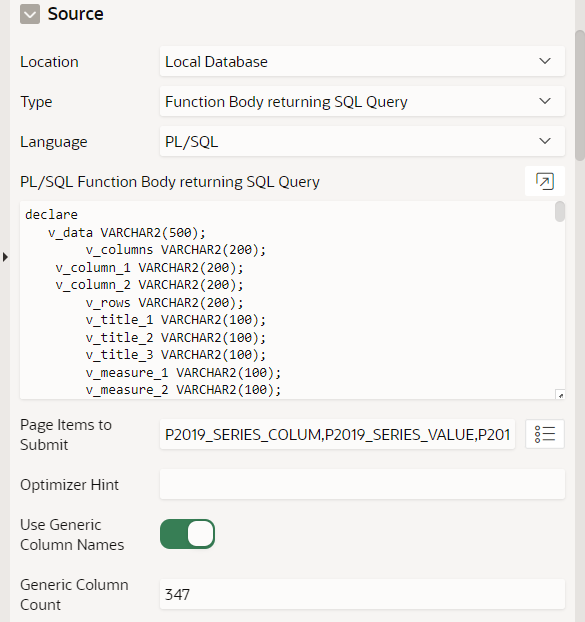Toggle Use Generic Column Names switch
Viewport: 585px width, 622px height.
pyautogui.click(x=187, y=534)
